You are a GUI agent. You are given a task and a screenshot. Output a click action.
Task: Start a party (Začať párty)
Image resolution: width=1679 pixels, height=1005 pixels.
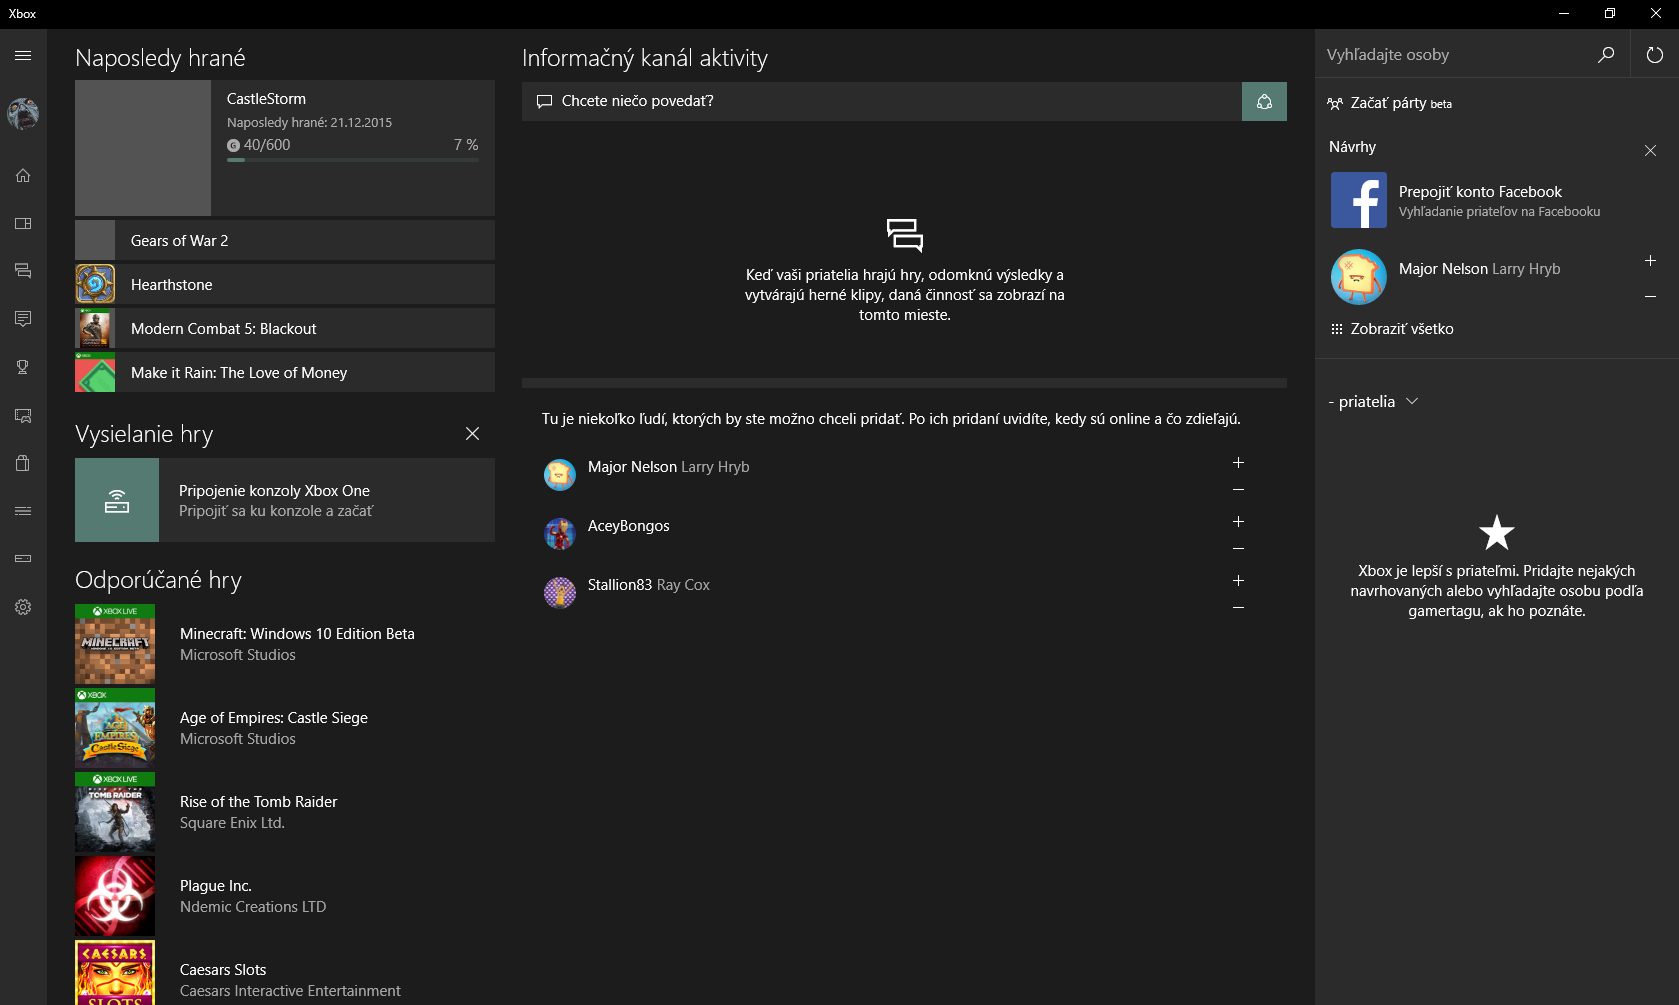tap(1389, 103)
